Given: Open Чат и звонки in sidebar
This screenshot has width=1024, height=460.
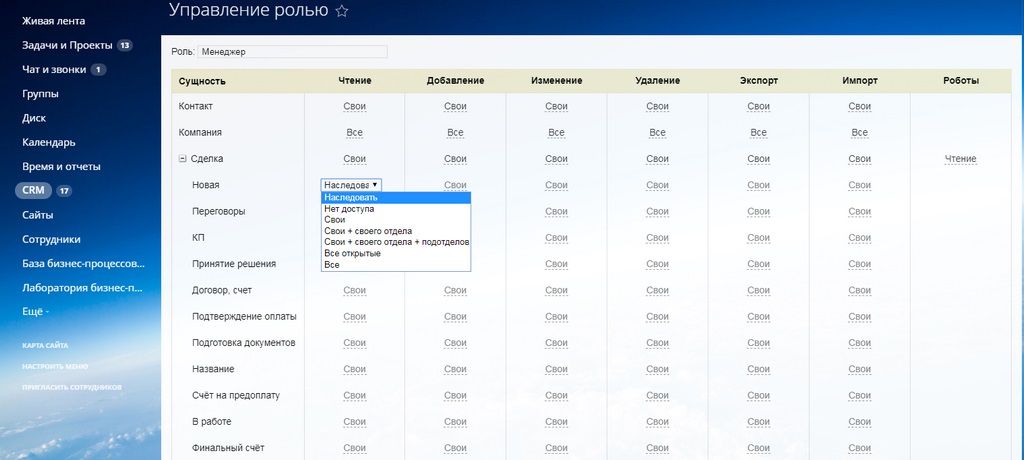Looking at the screenshot, I should 54,69.
